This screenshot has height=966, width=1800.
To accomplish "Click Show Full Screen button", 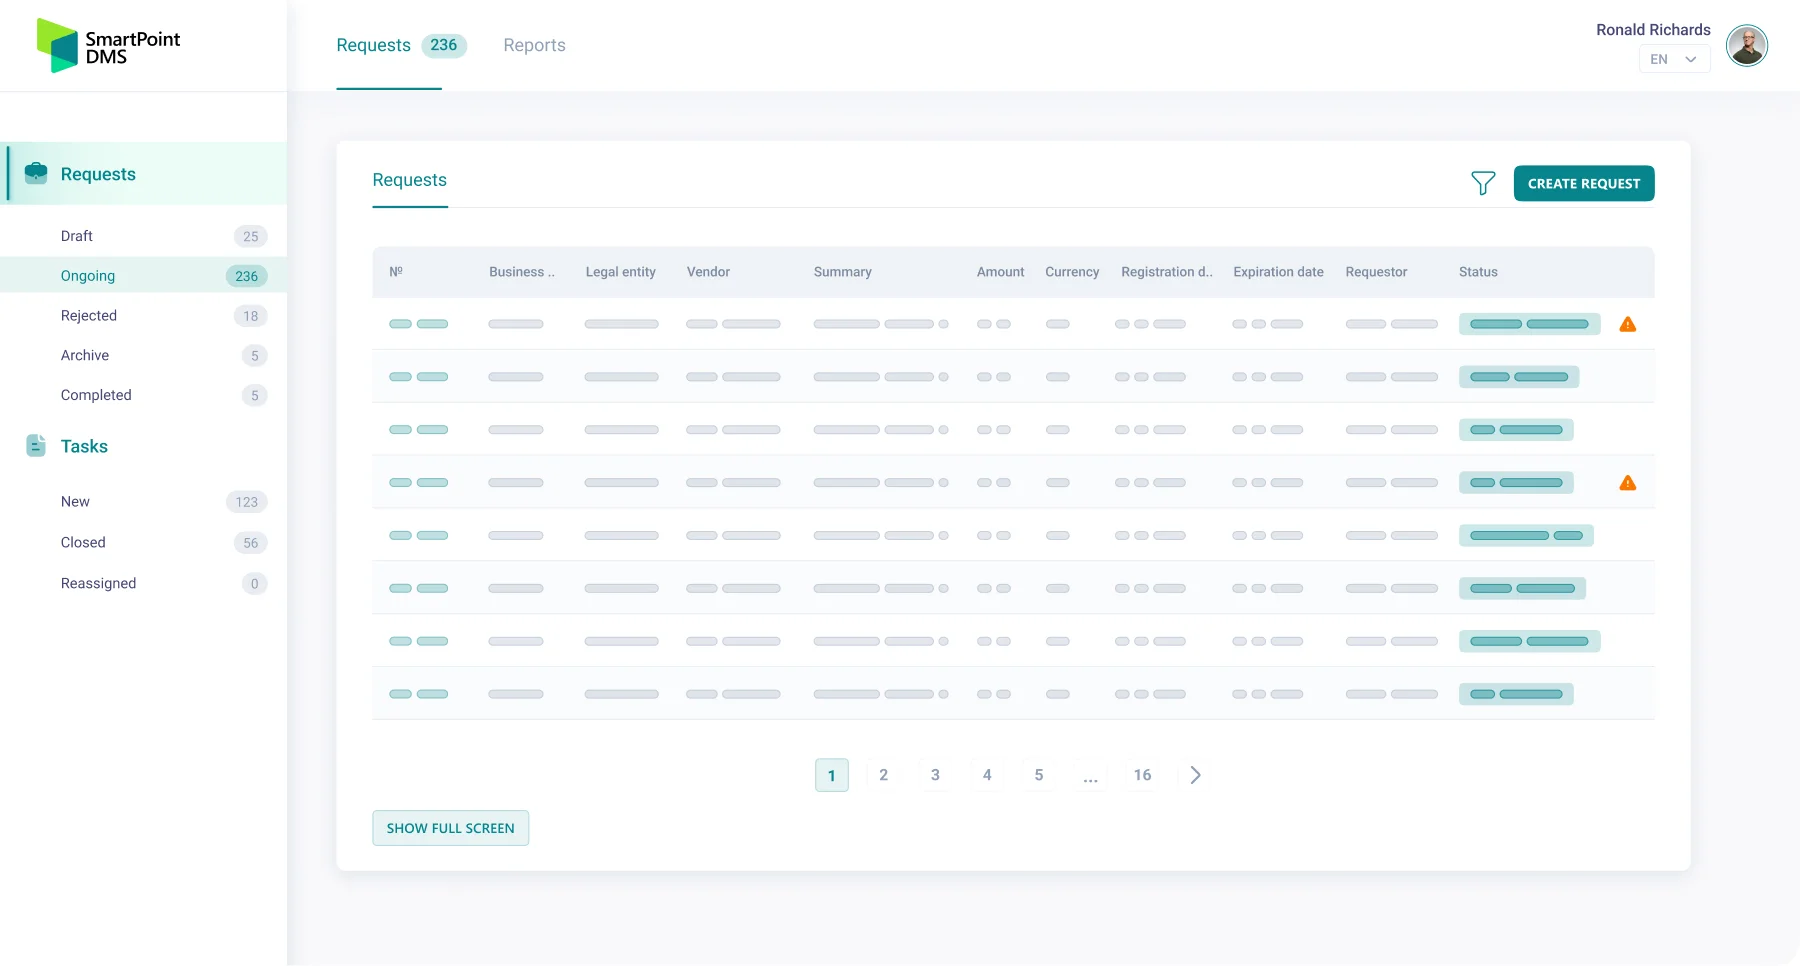I will point(450,828).
